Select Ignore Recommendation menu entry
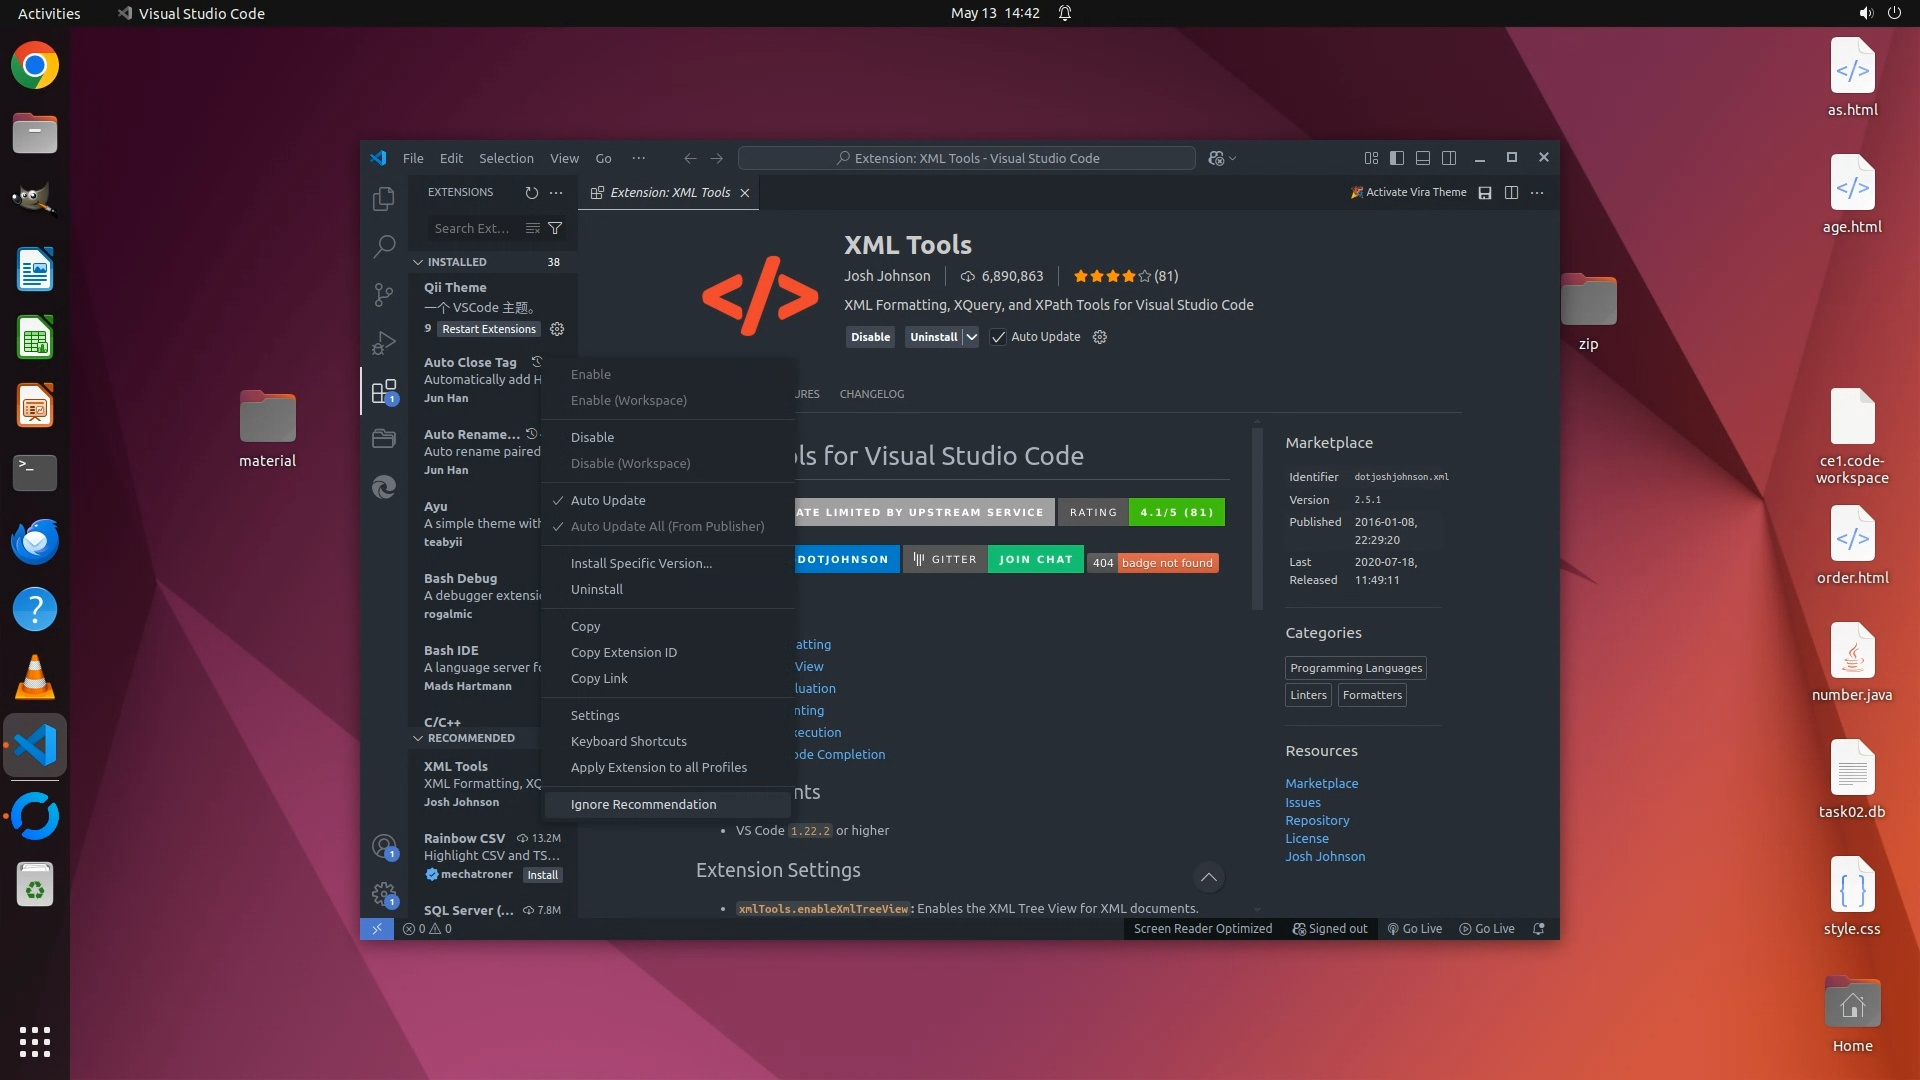This screenshot has height=1080, width=1920. click(643, 805)
